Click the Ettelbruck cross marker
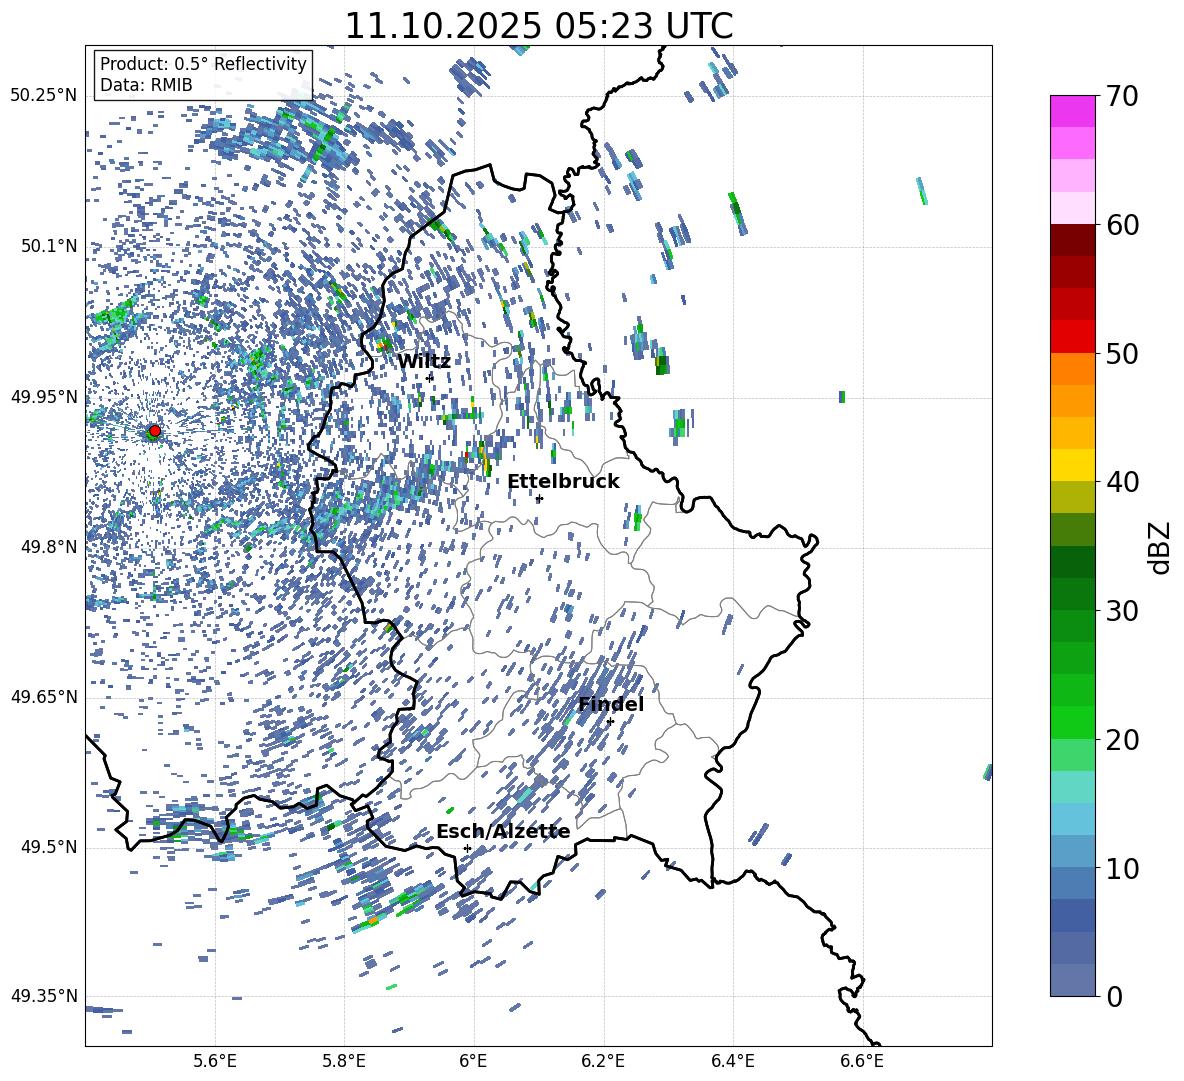1184x1081 pixels. tap(539, 498)
